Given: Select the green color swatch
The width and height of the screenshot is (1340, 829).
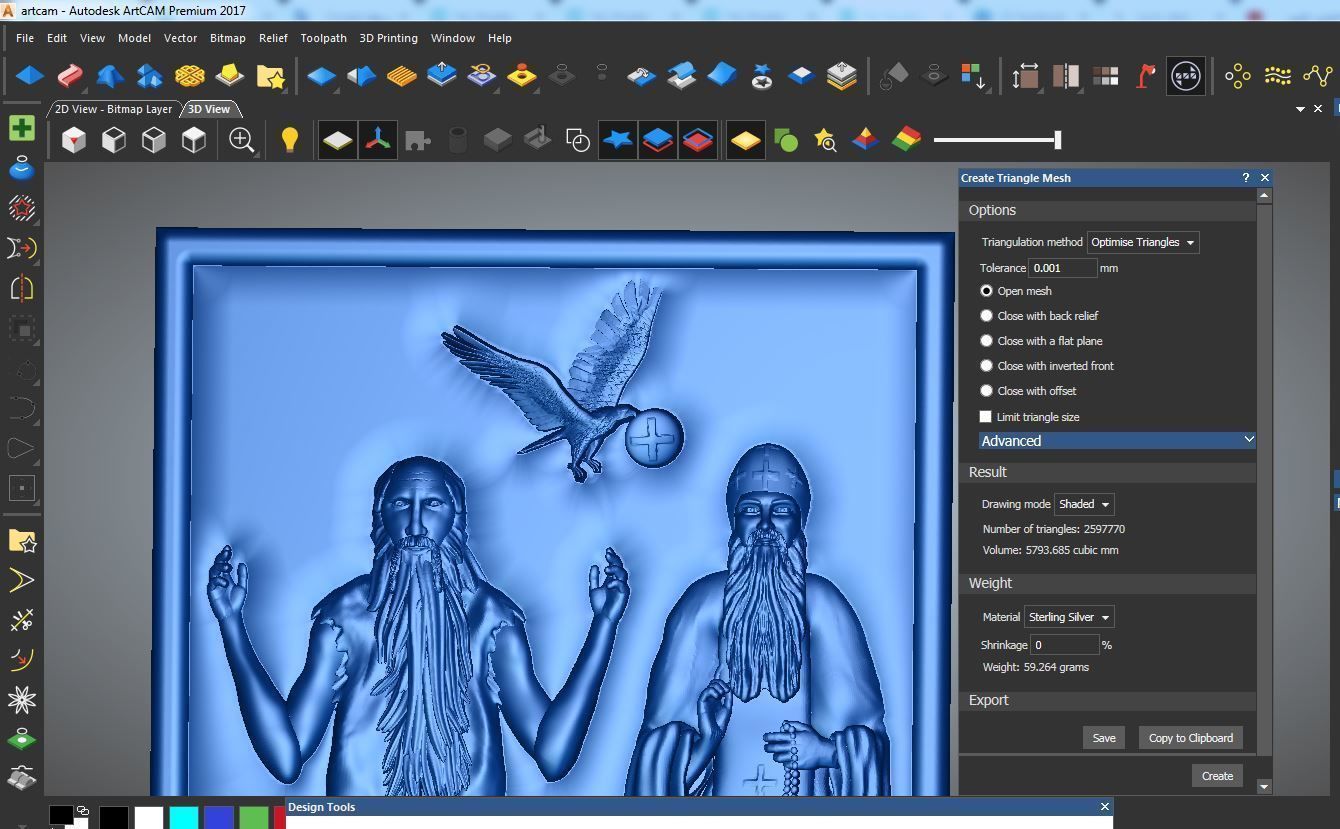Looking at the screenshot, I should [x=254, y=818].
